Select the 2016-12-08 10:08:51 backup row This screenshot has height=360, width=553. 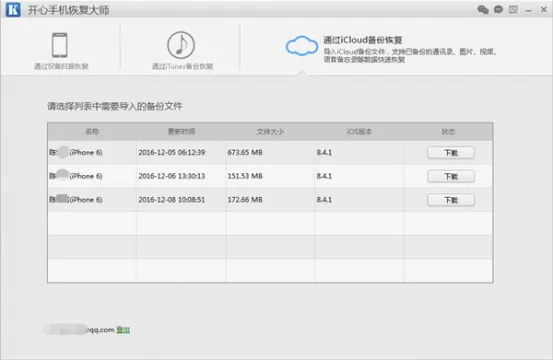[270, 200]
